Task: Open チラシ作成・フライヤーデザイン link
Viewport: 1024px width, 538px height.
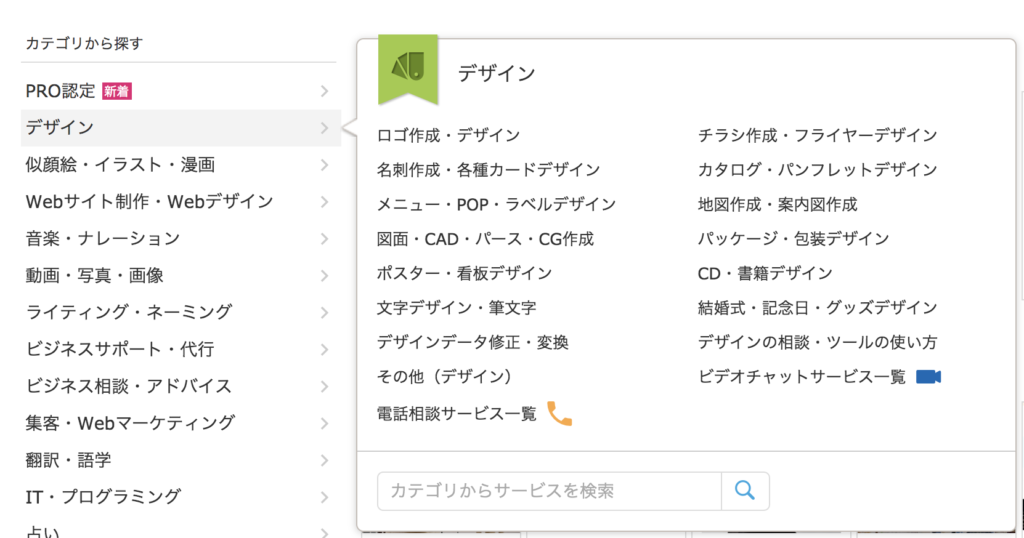Action: (817, 135)
